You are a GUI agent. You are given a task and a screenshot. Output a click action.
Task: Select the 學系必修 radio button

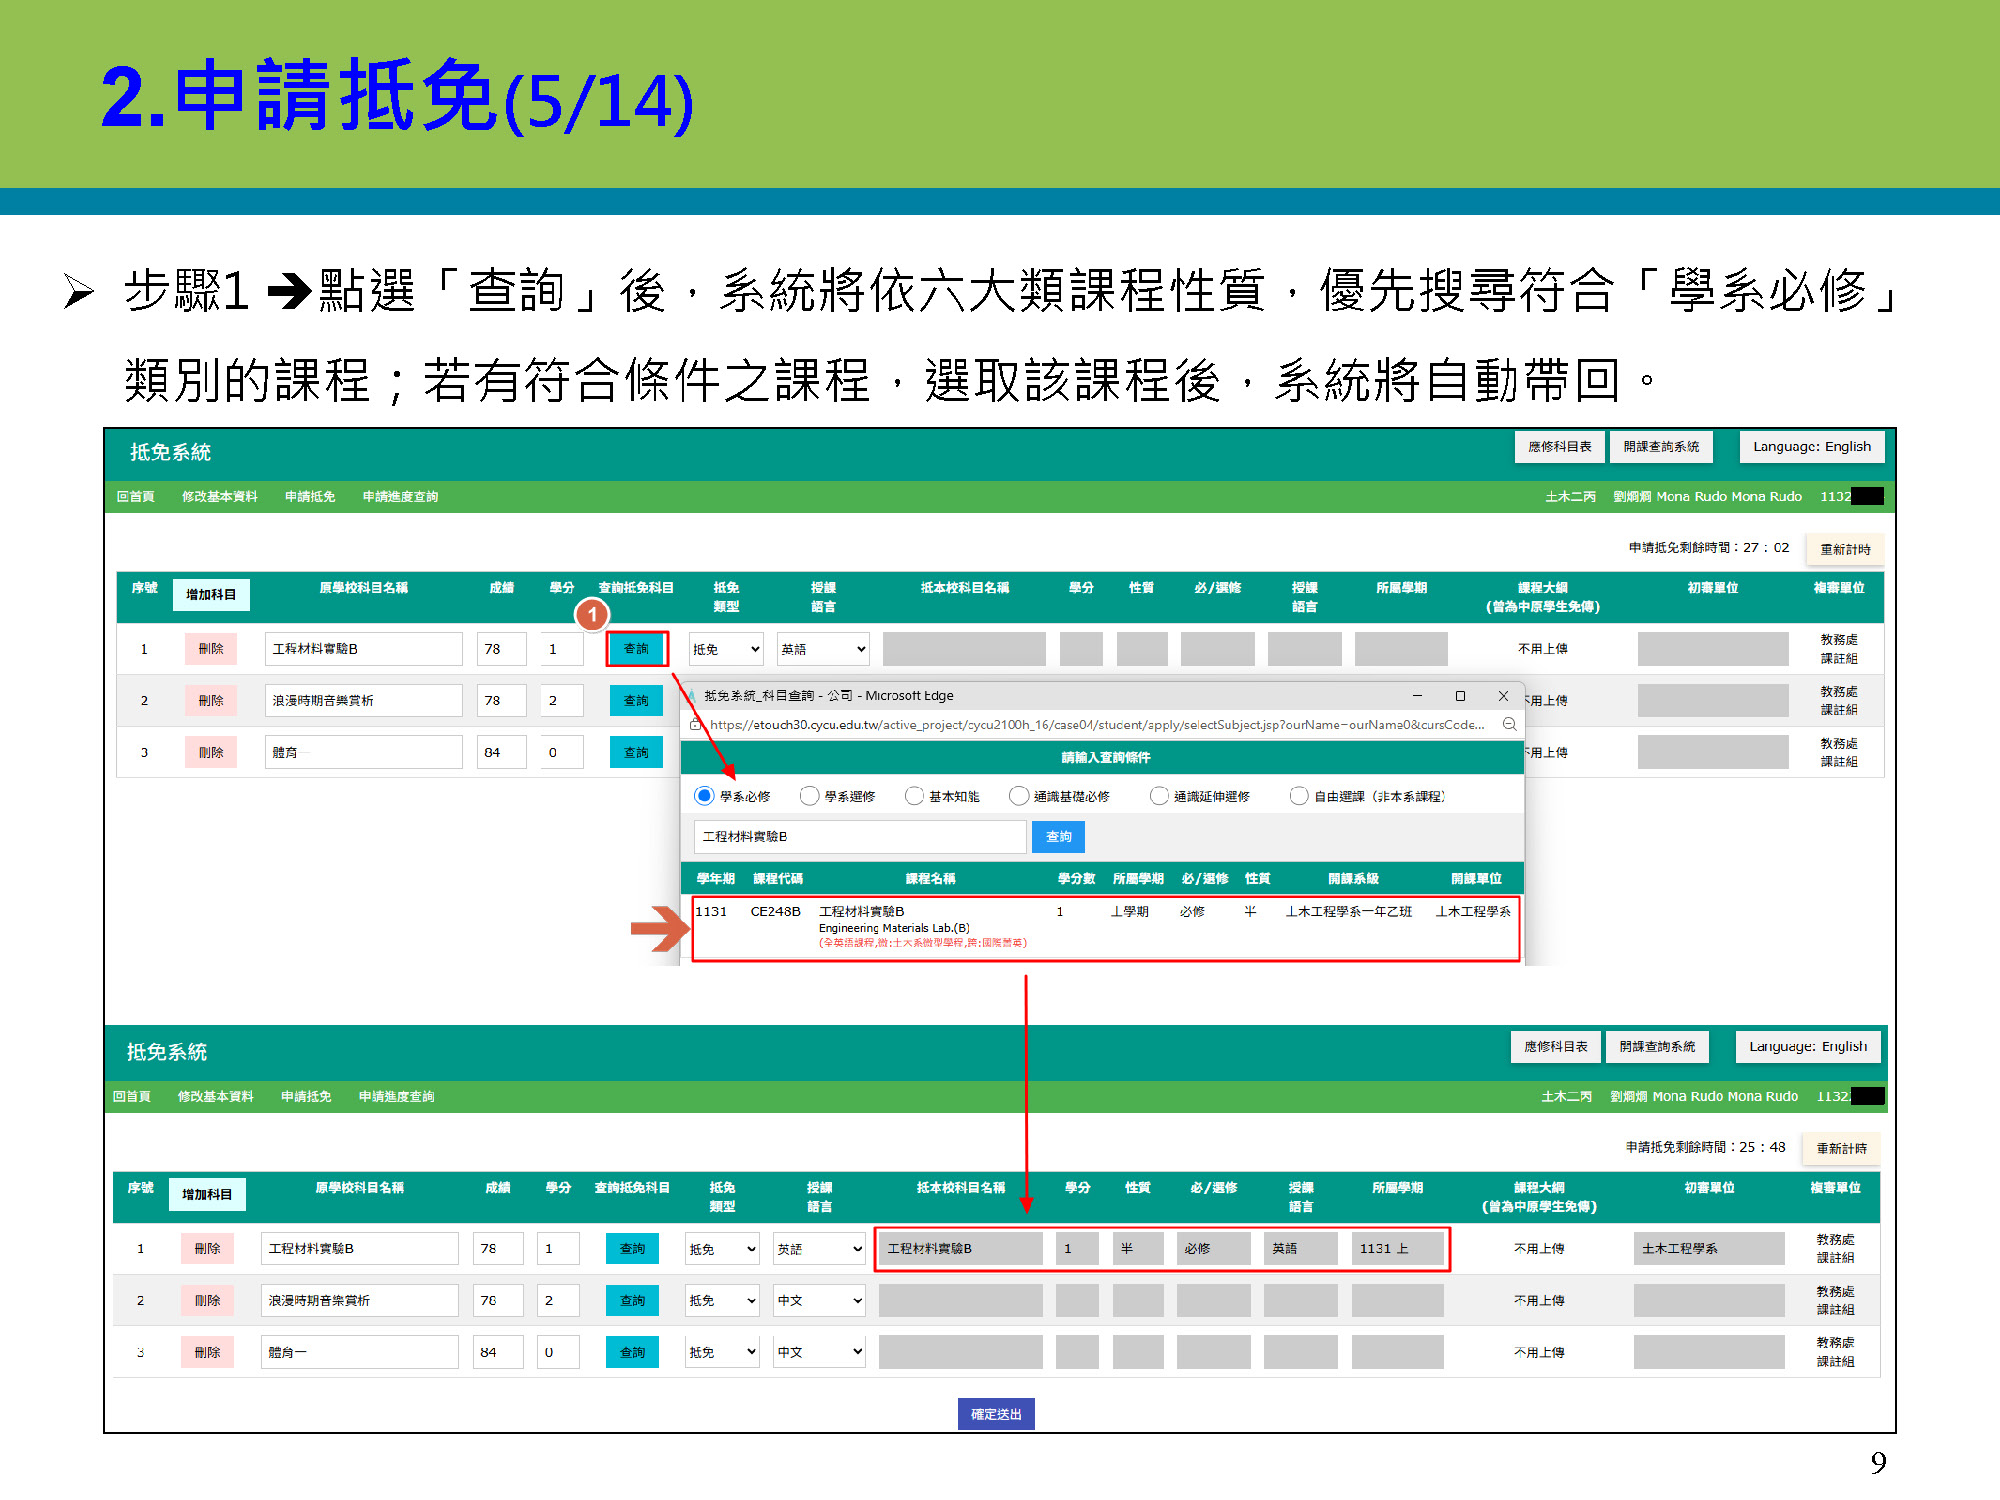coord(704,796)
